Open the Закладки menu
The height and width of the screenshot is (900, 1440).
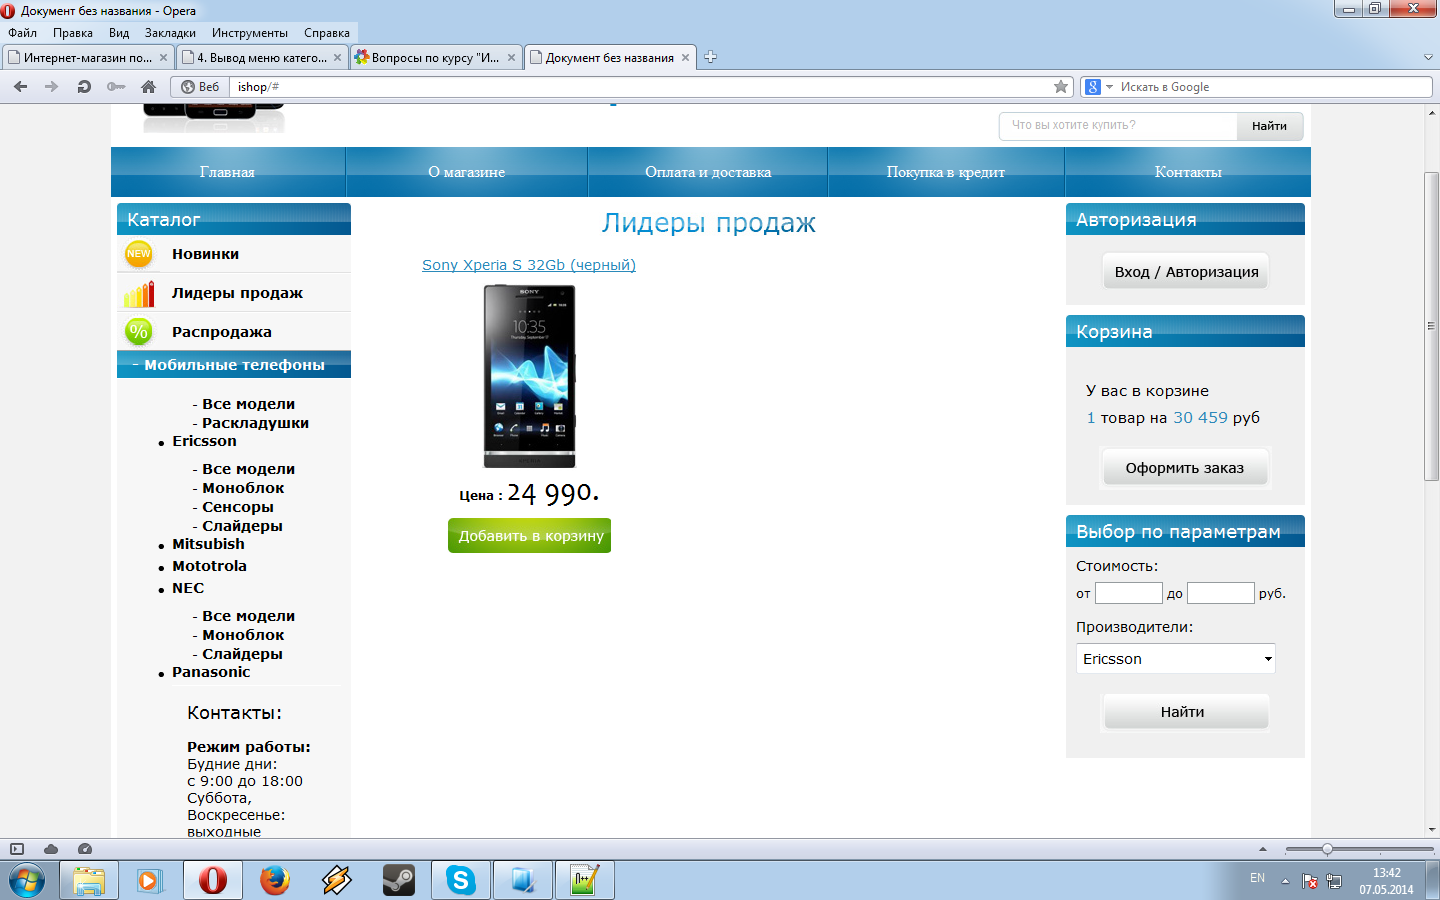170,33
